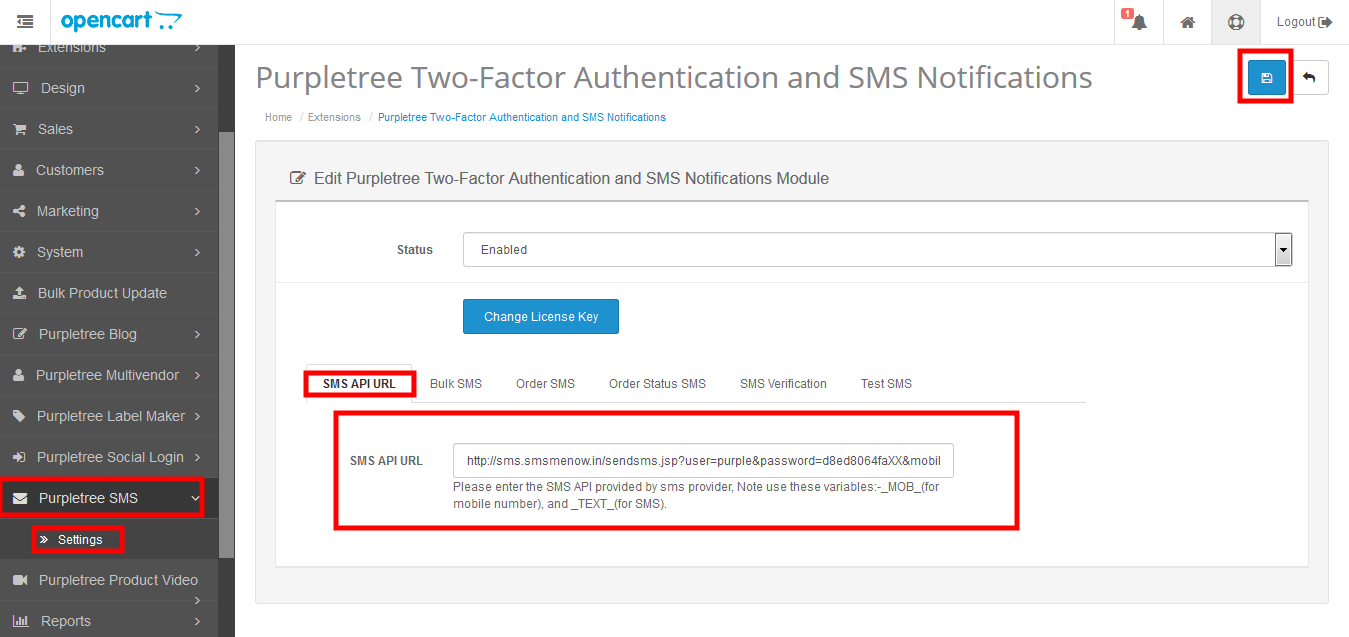Click the Marketing share icon
Viewport: 1349px width, 637px height.
click(x=19, y=211)
